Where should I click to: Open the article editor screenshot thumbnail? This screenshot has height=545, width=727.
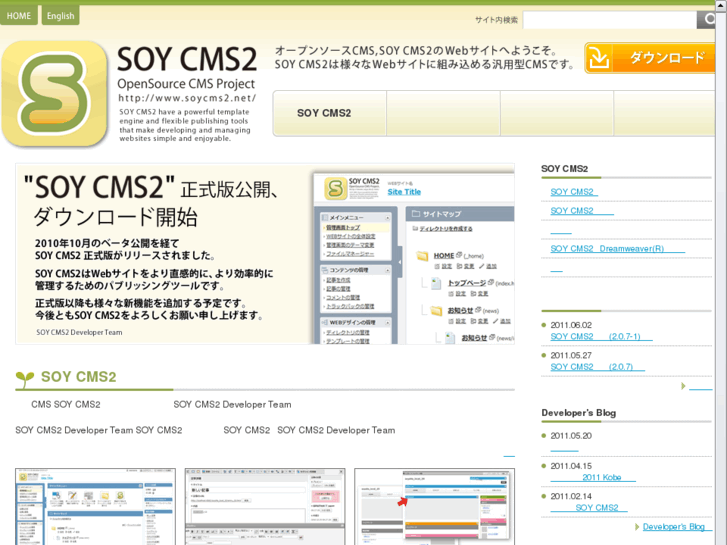[265, 507]
